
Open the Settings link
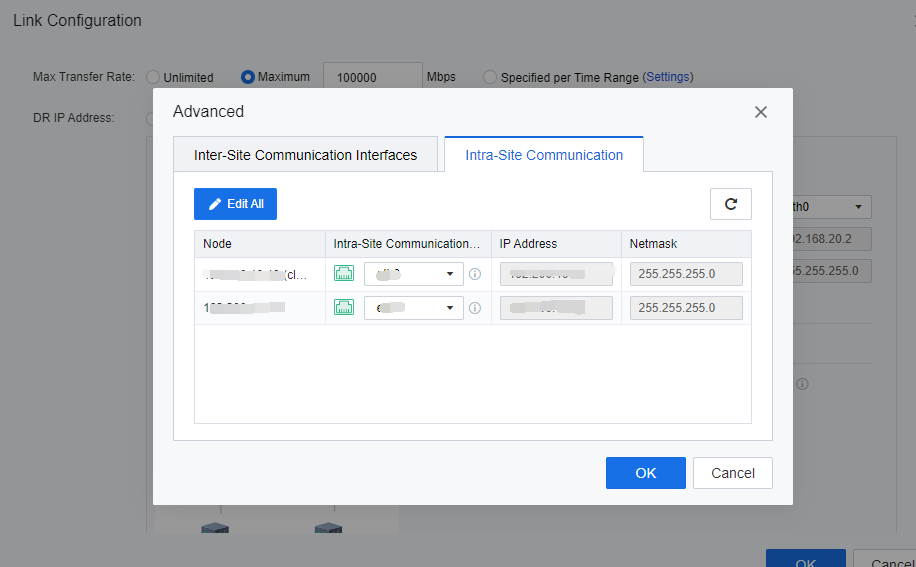pos(667,77)
